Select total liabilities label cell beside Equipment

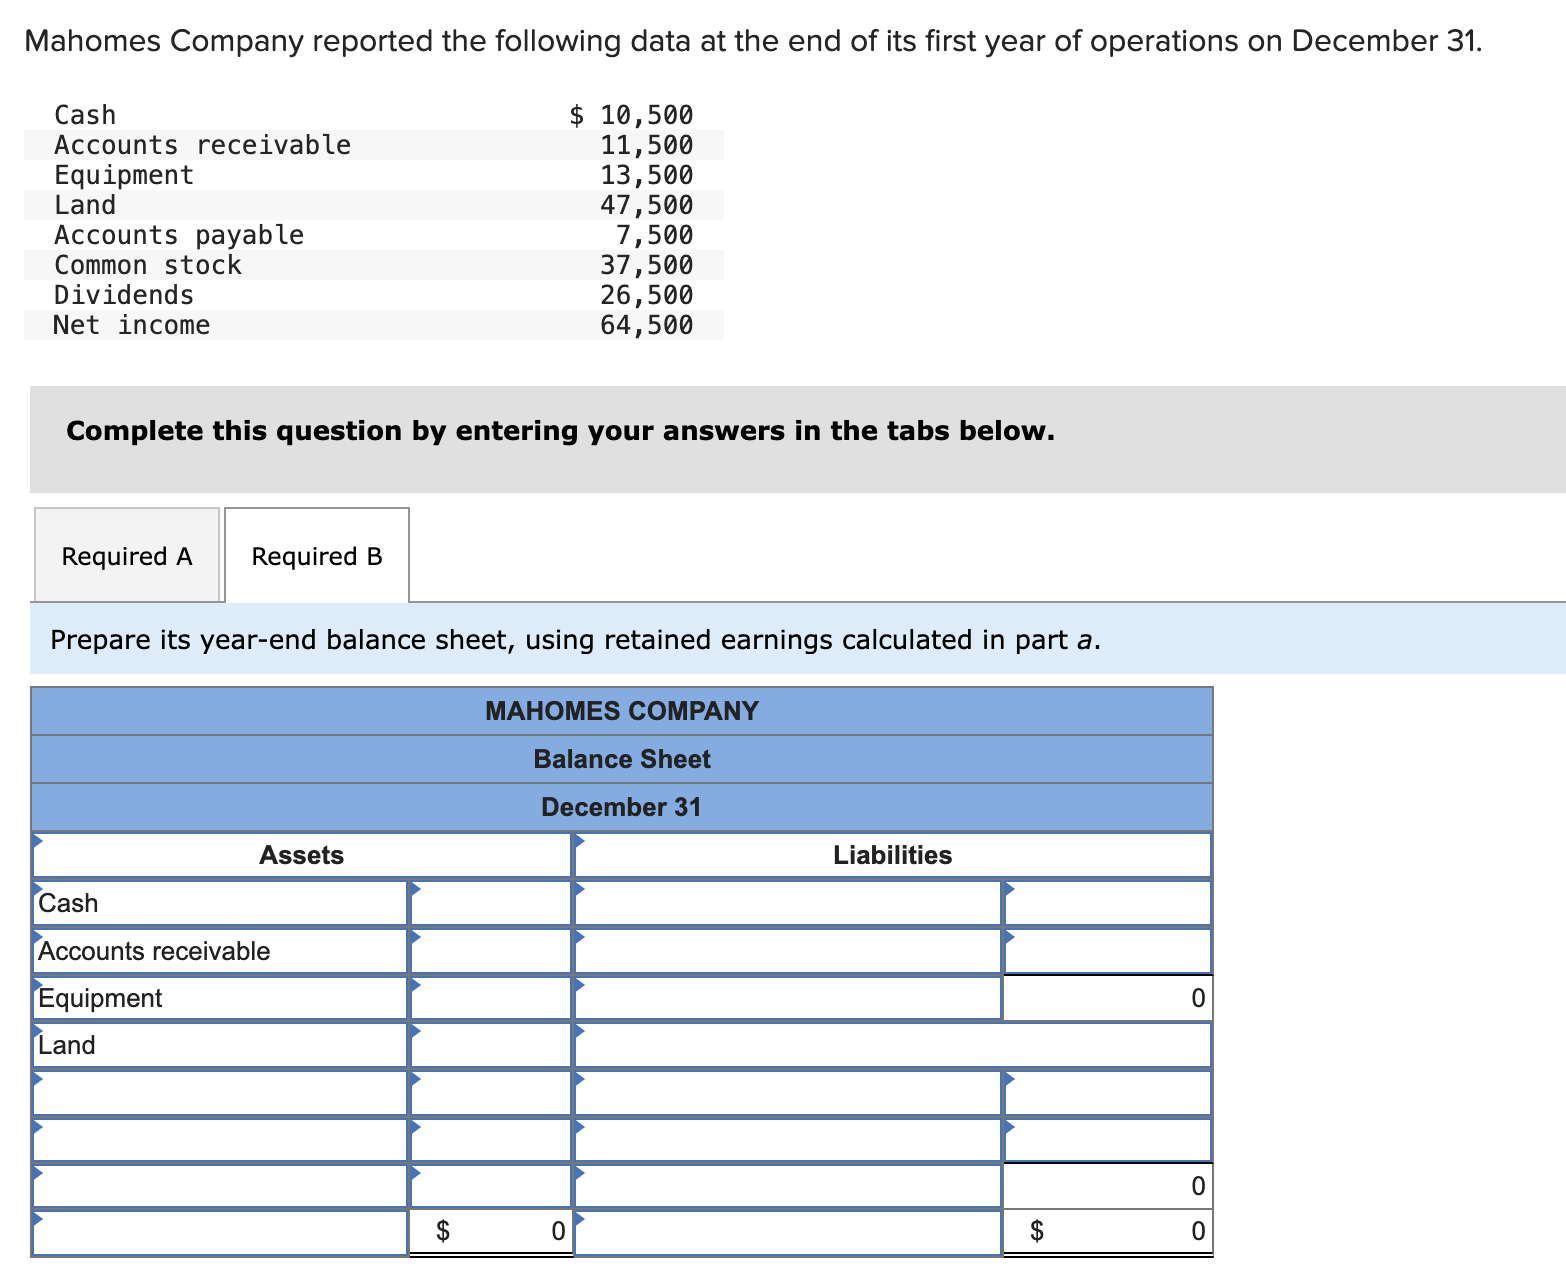(787, 998)
